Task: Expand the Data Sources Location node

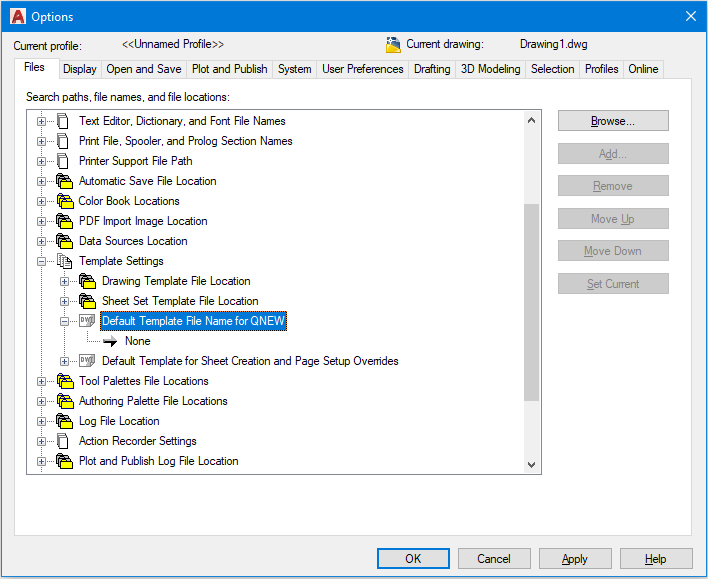Action: pos(42,241)
